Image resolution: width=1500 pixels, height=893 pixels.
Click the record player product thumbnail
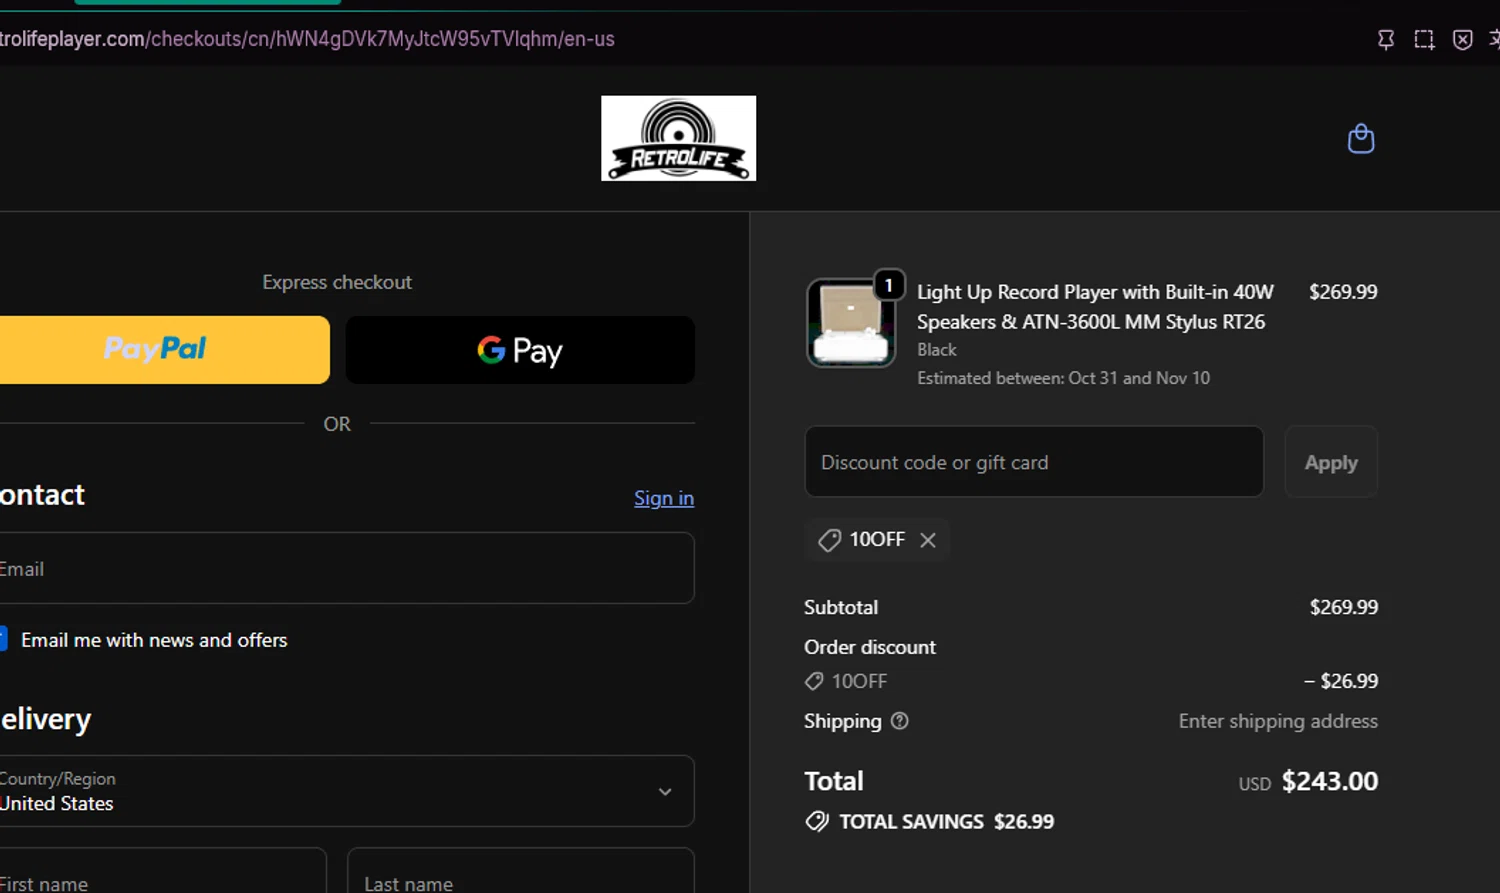tap(851, 323)
